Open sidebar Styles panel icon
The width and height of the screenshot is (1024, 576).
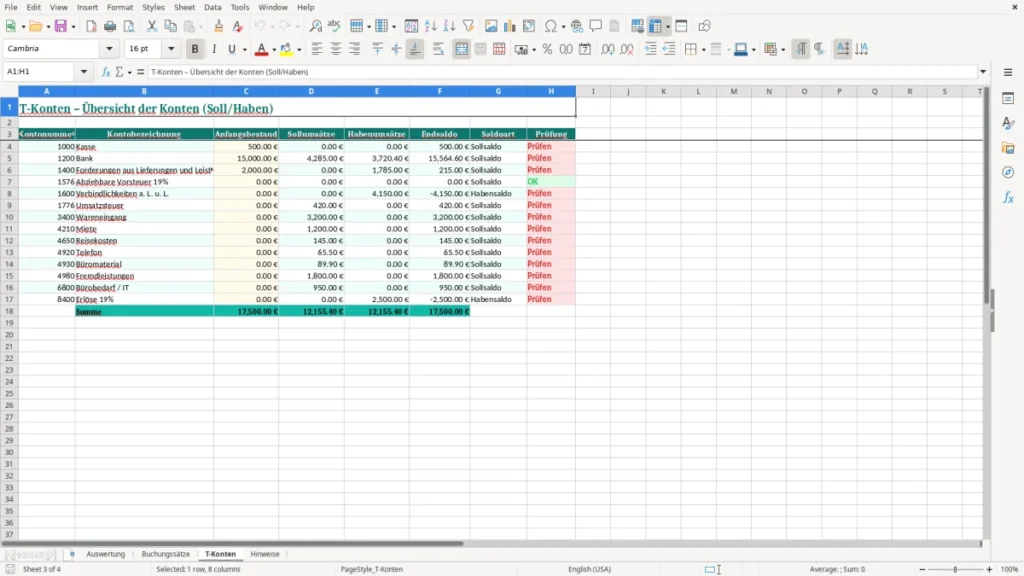pos(1008,123)
